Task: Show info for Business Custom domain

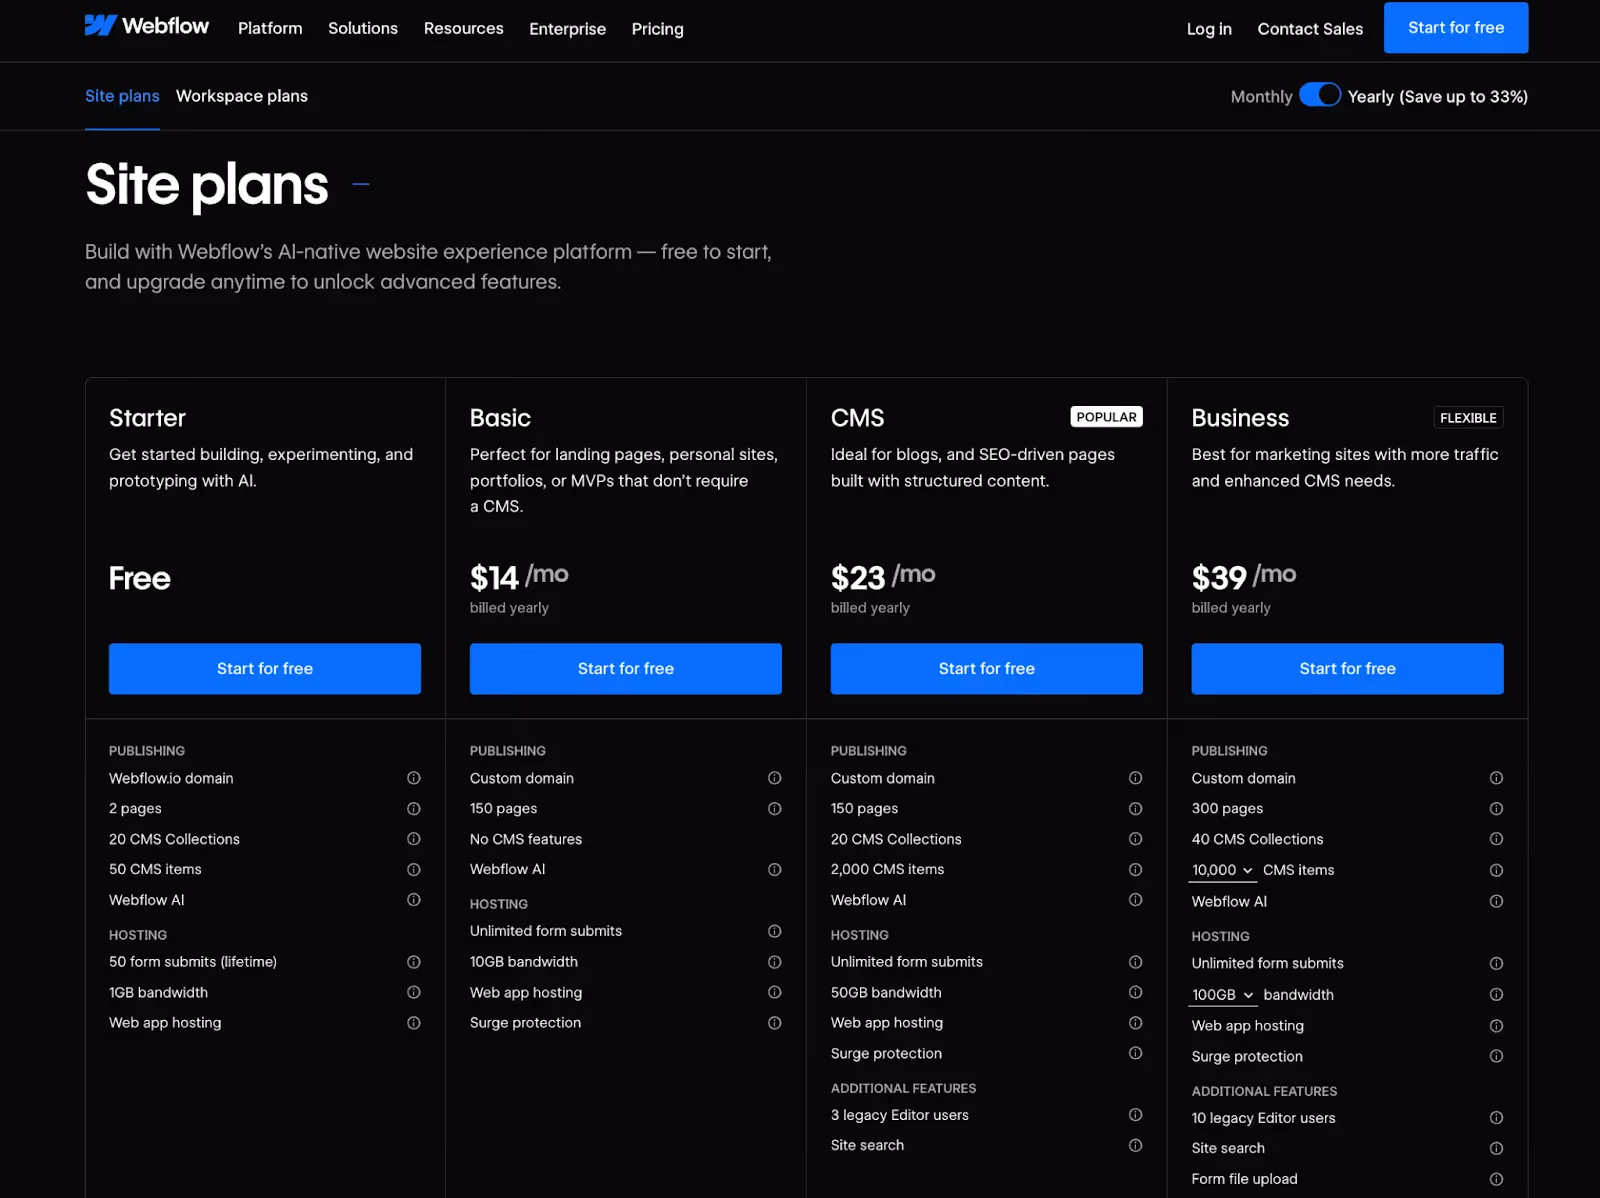Action: 1497,778
